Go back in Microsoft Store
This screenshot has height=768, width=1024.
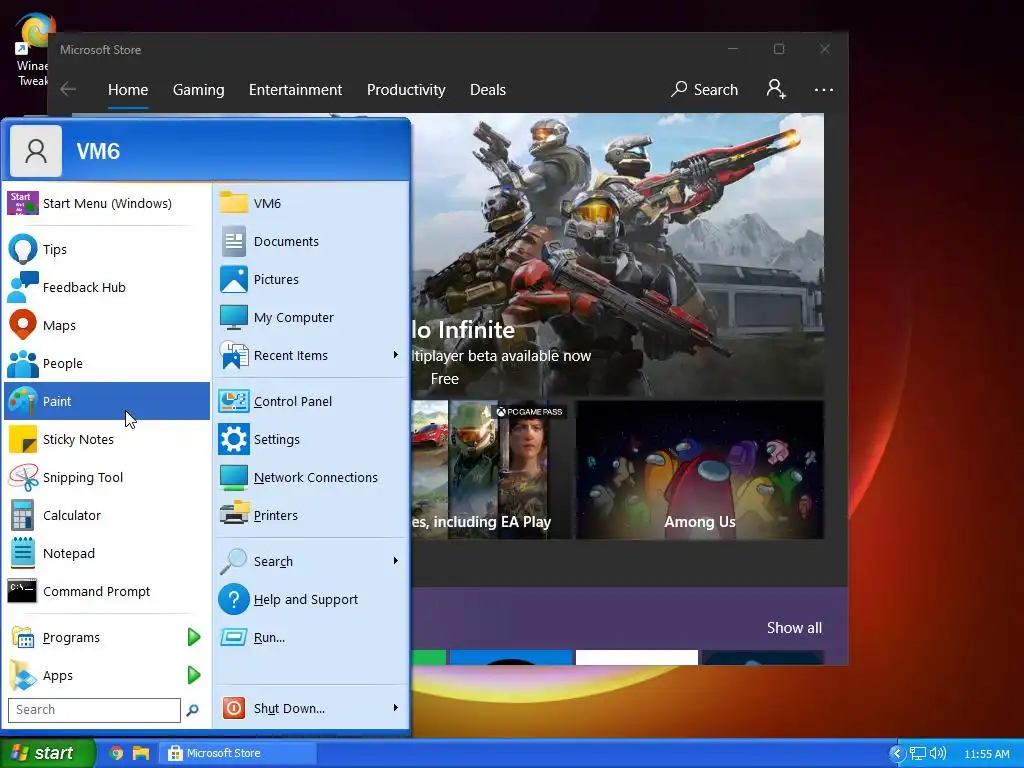(x=68, y=89)
